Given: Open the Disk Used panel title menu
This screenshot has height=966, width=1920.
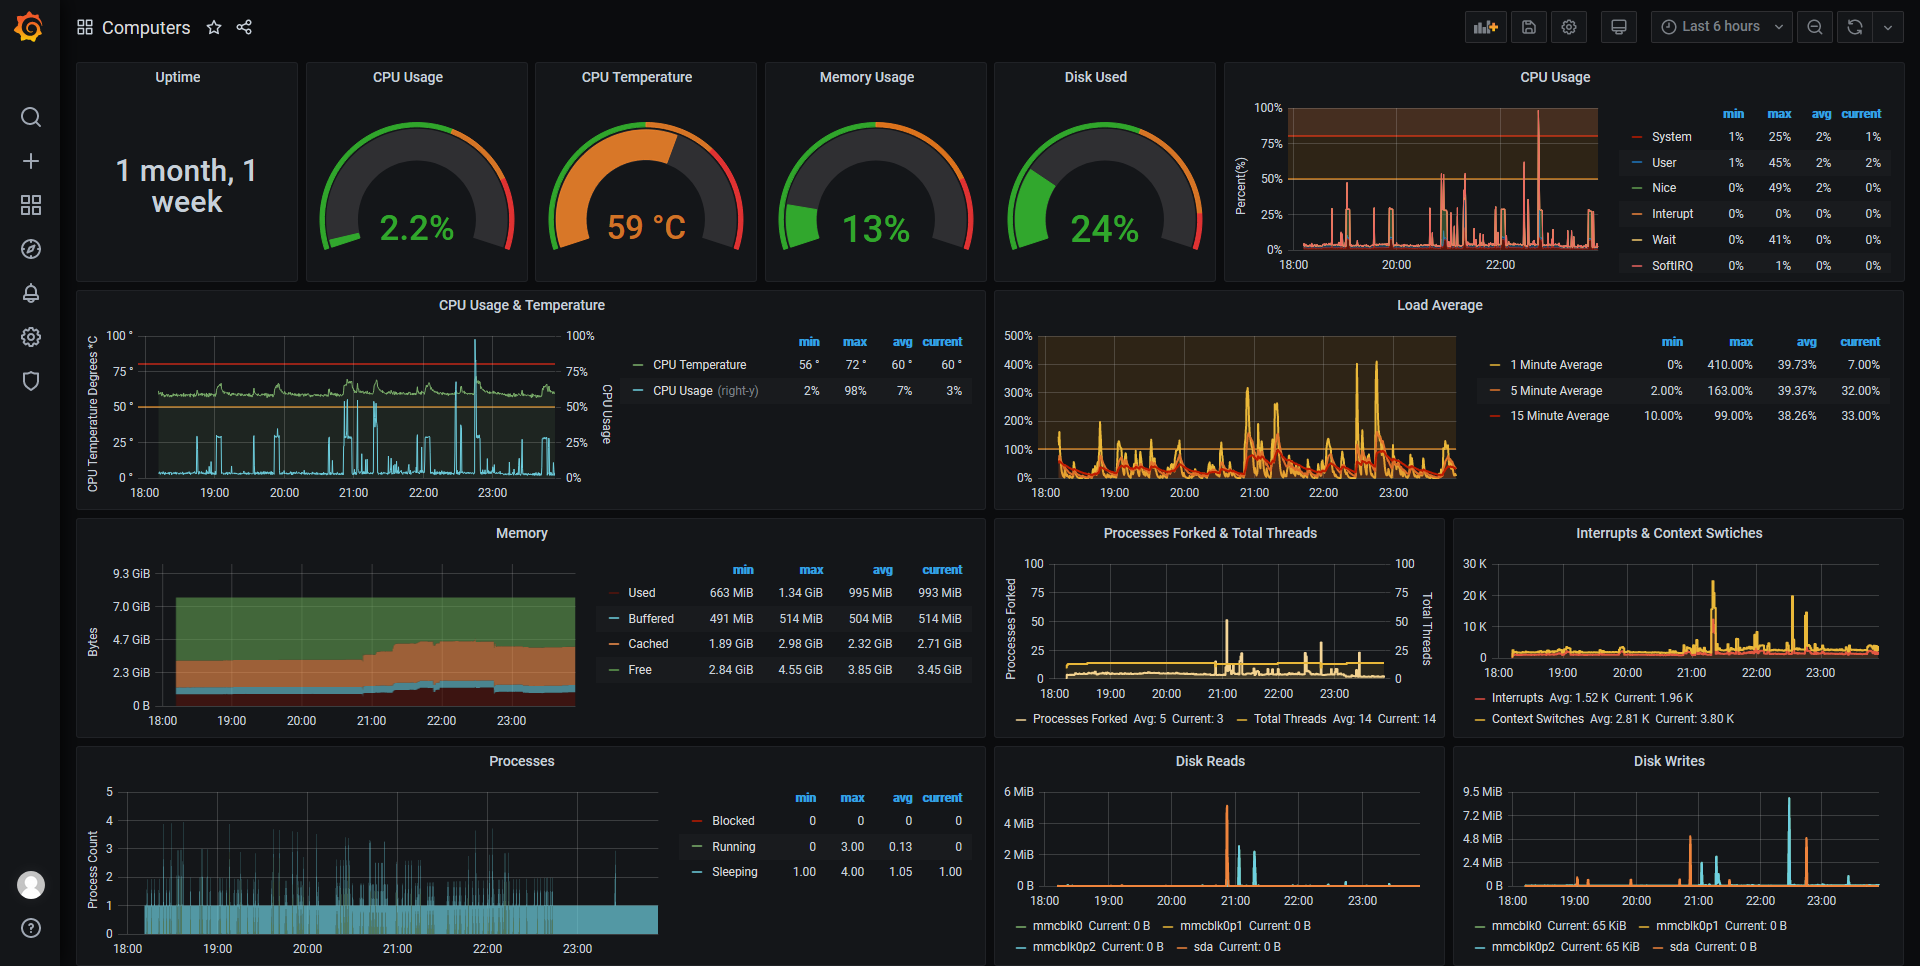Looking at the screenshot, I should click(1096, 77).
